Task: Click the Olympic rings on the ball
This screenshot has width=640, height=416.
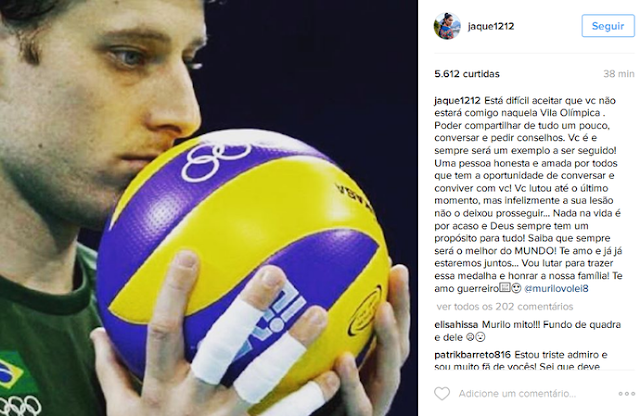Action: pos(216,160)
